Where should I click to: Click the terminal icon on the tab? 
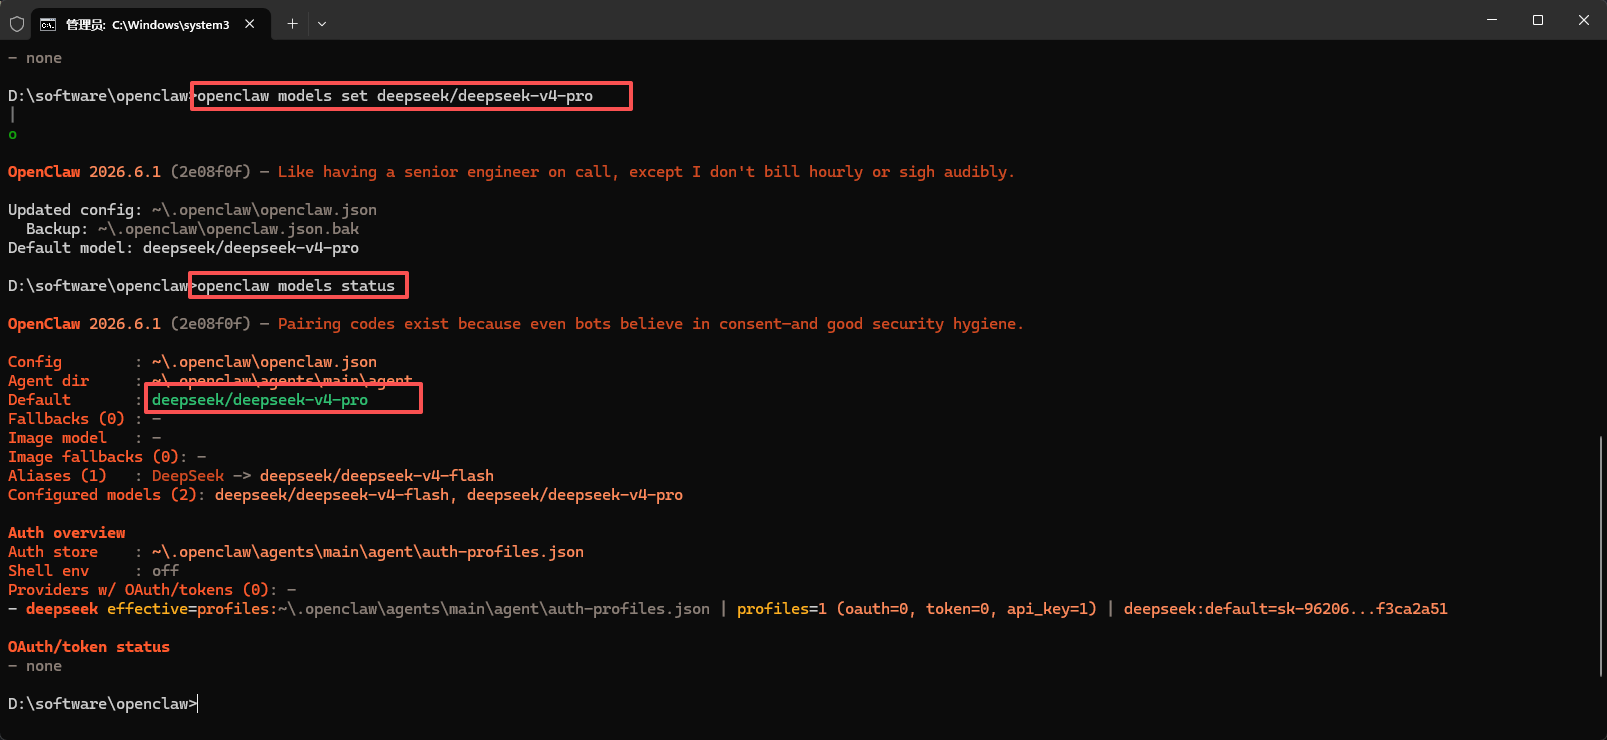pos(47,24)
